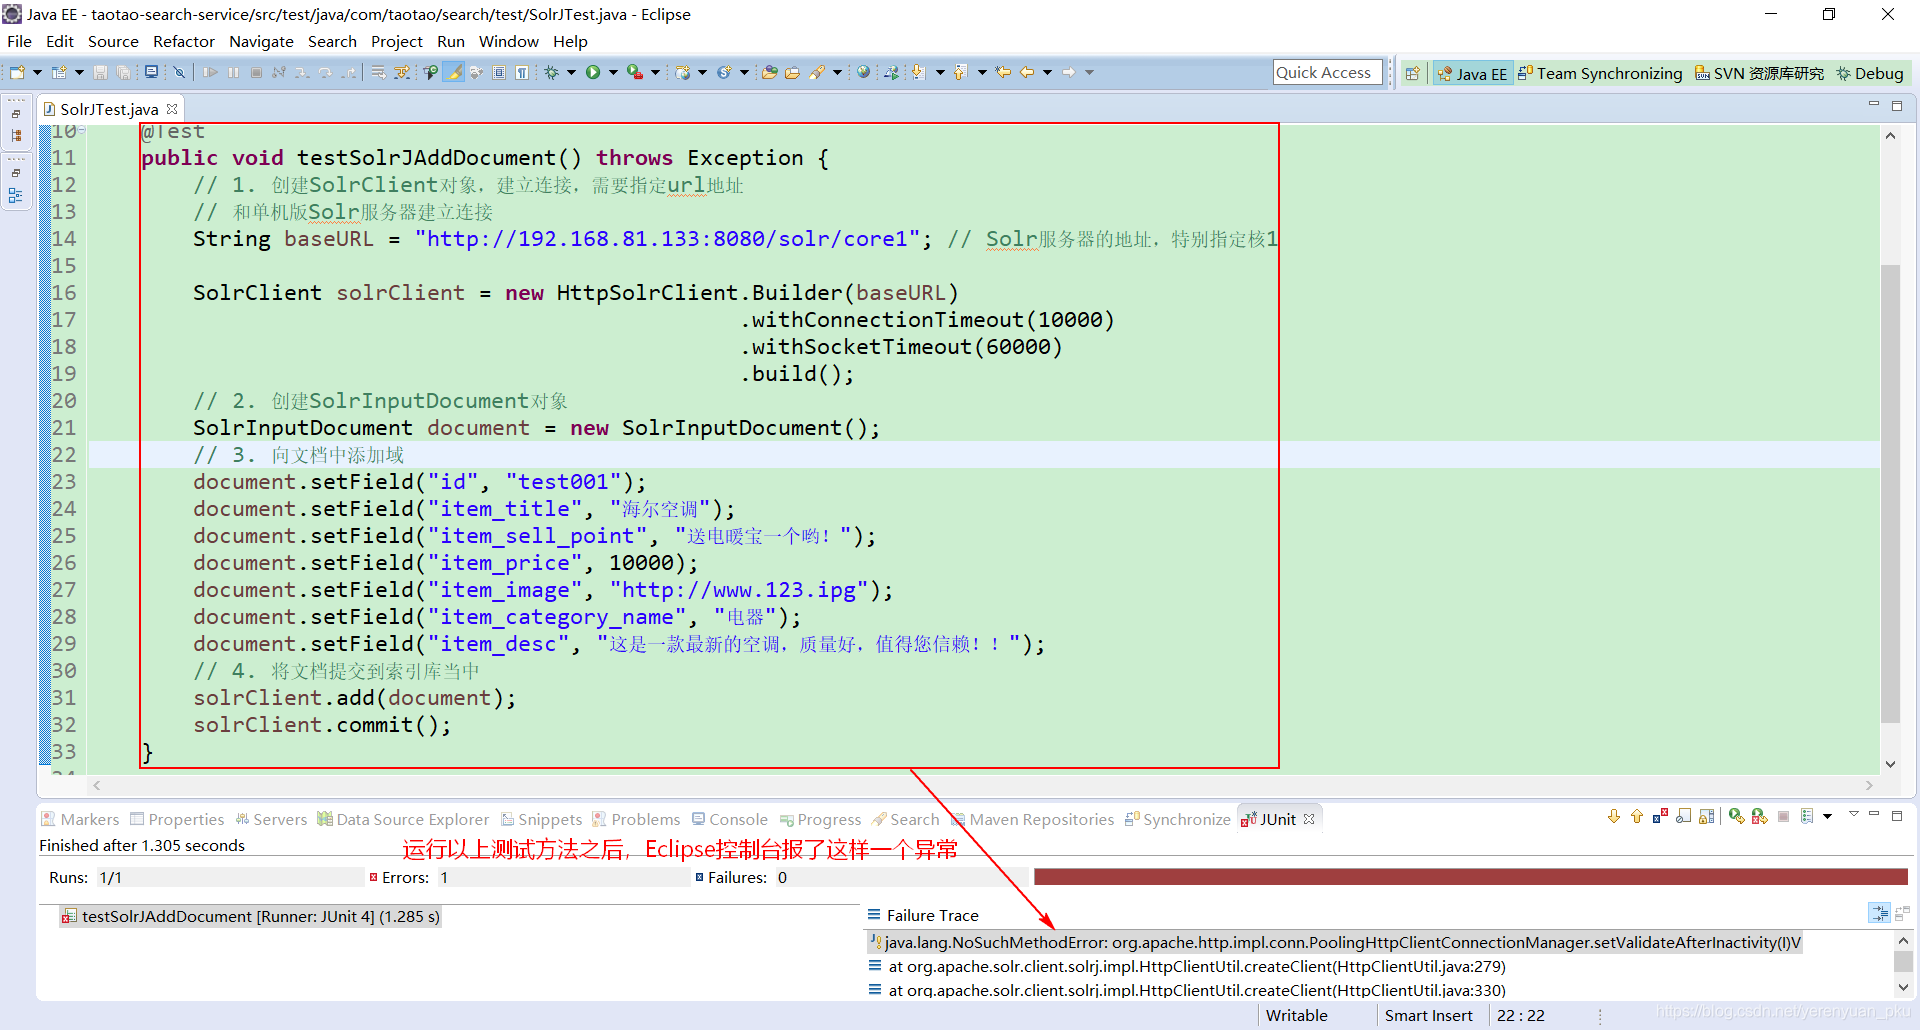The width and height of the screenshot is (1920, 1030).
Task: Show Next Failure in JUnit panel
Action: click(1614, 817)
